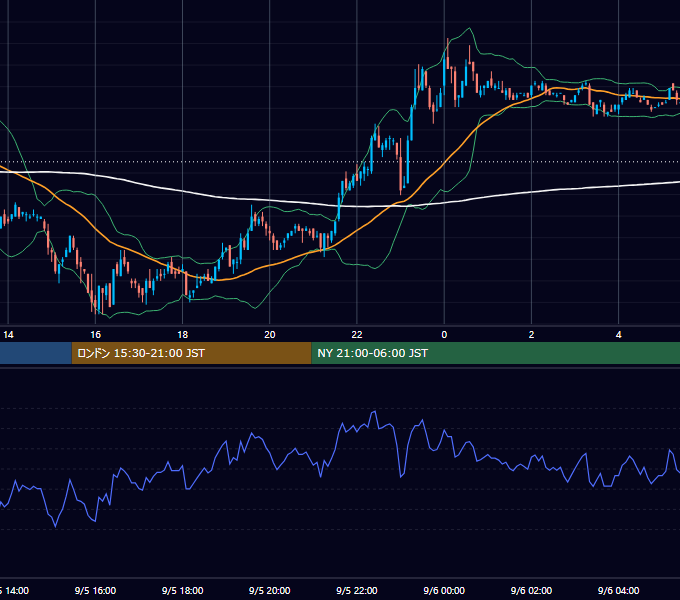Click hour label 0 on price chart axis
The width and height of the screenshot is (680, 600).
coord(444,334)
